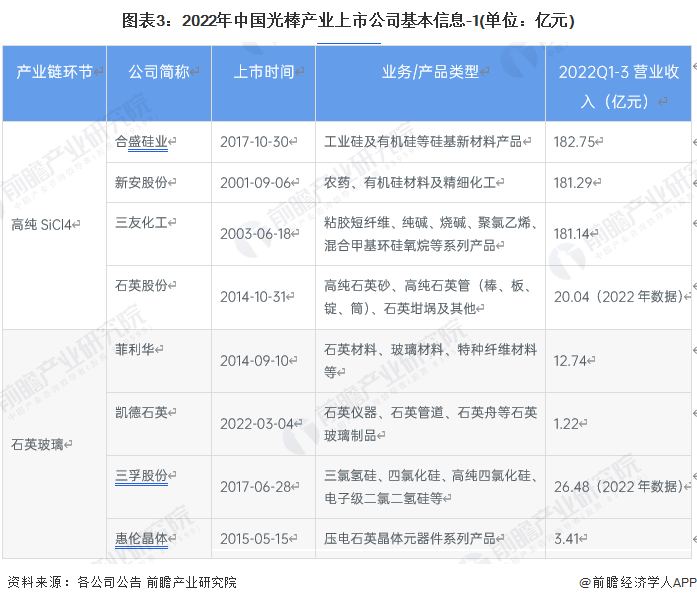Click listing date '2017-10-30'
697x603 pixels.
255,142
